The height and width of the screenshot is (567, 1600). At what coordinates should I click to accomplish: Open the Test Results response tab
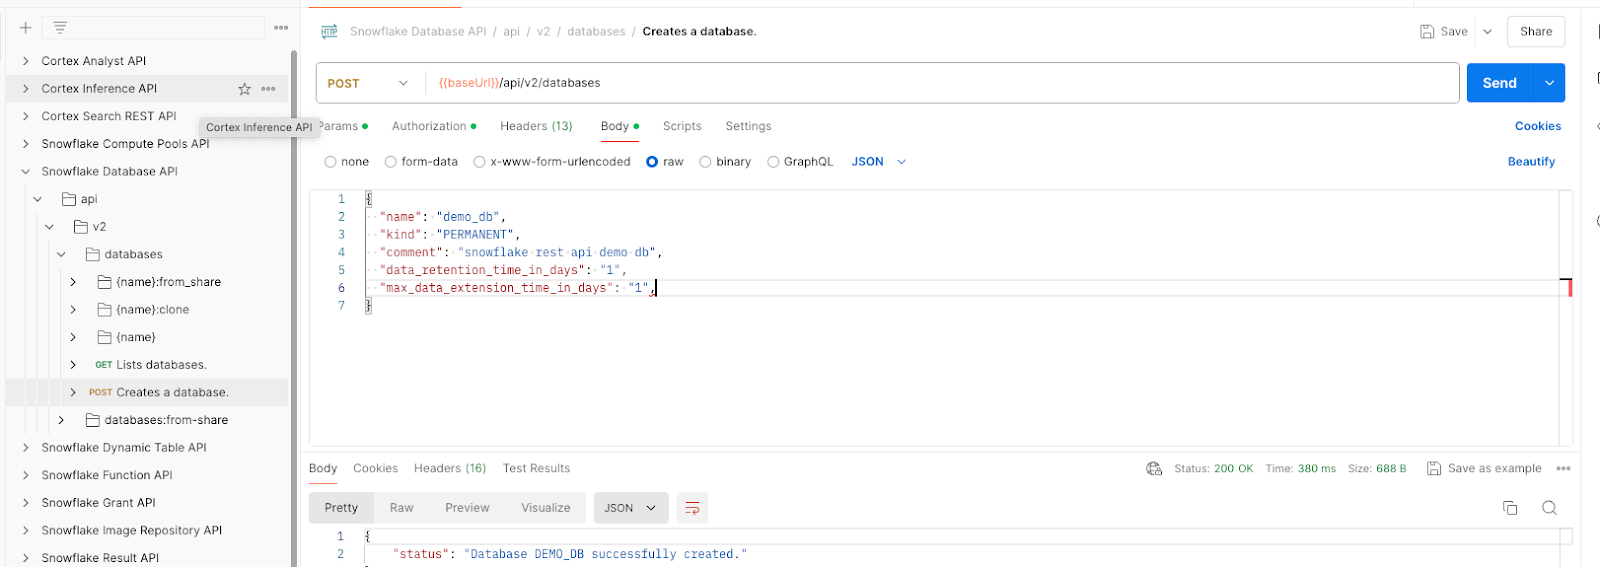(x=536, y=469)
